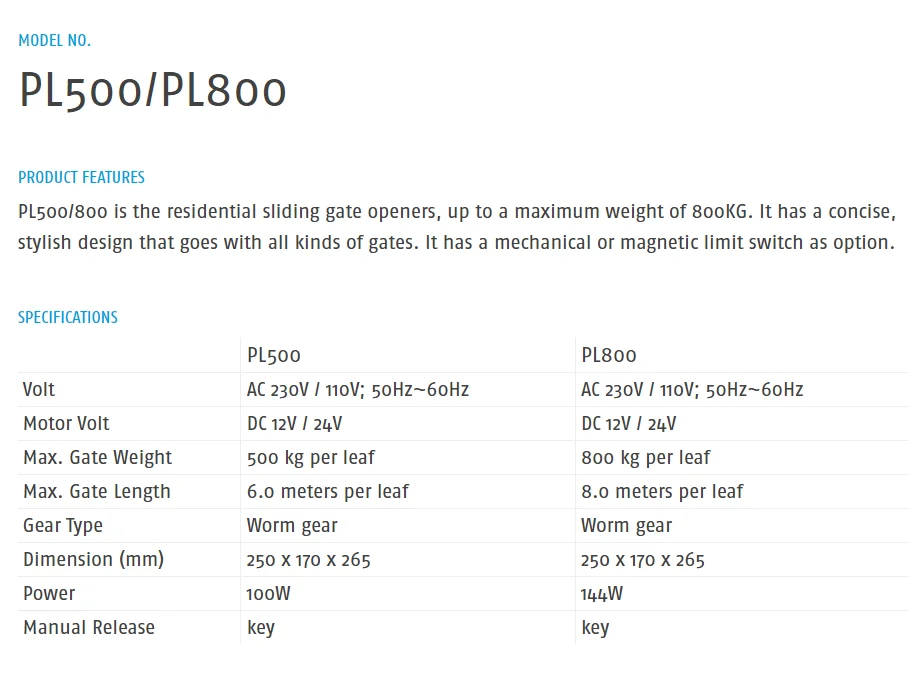The width and height of the screenshot is (920, 687).
Task: Click the Power row label
Action: pos(49,593)
